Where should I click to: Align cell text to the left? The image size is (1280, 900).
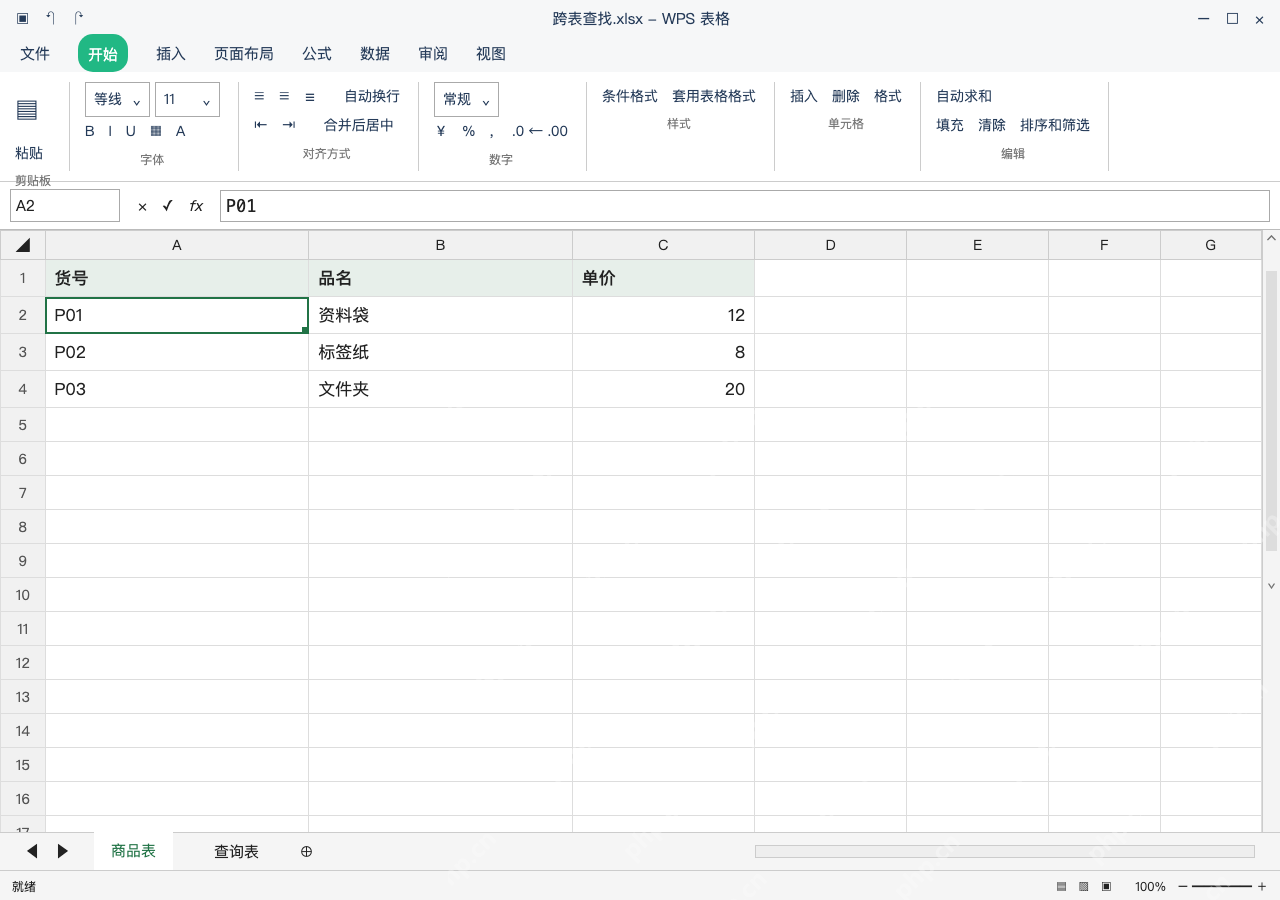259,96
